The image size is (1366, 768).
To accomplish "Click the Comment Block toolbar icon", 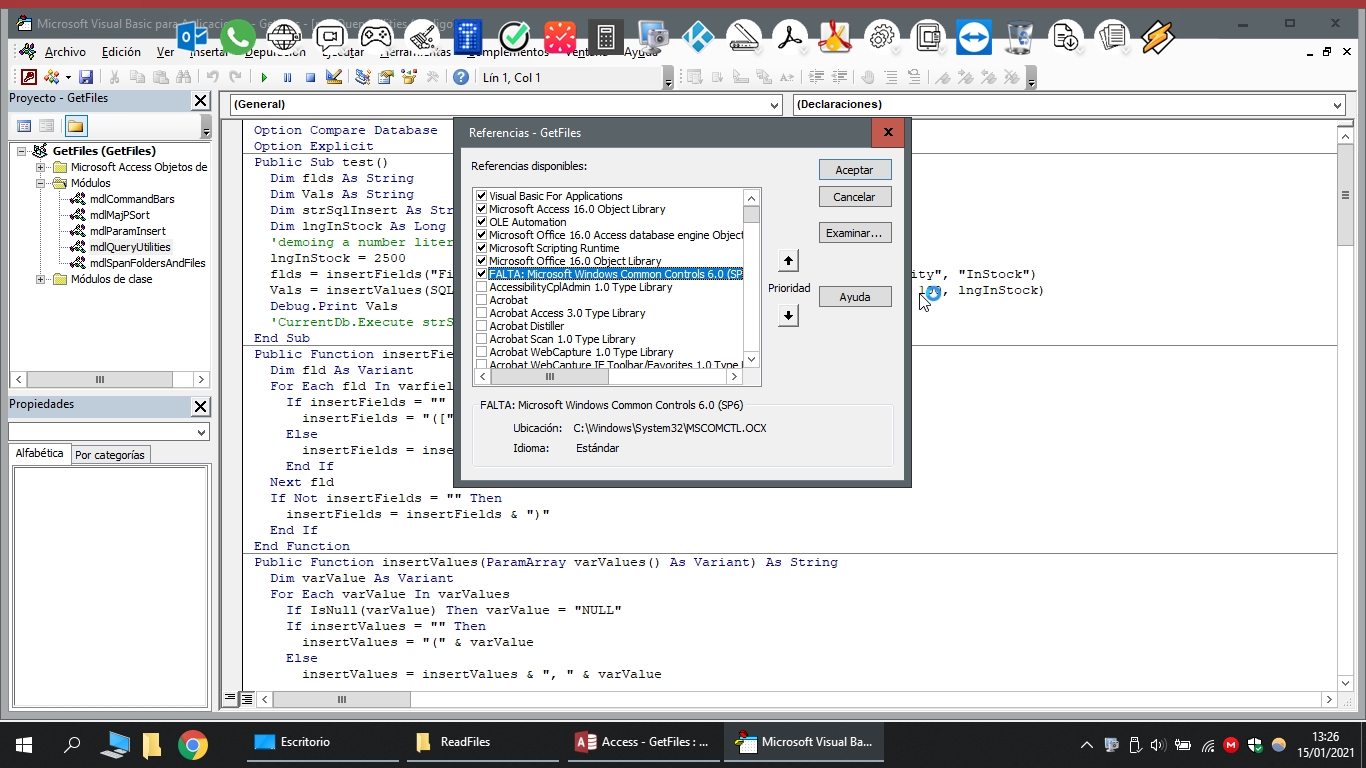I will coord(891,77).
